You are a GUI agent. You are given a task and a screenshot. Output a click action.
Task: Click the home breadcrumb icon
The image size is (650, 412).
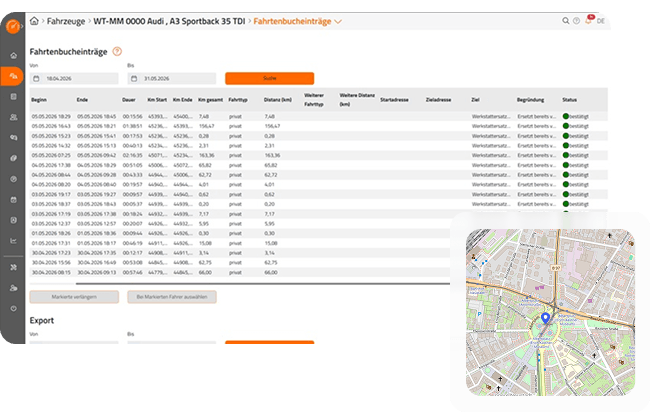(x=34, y=21)
